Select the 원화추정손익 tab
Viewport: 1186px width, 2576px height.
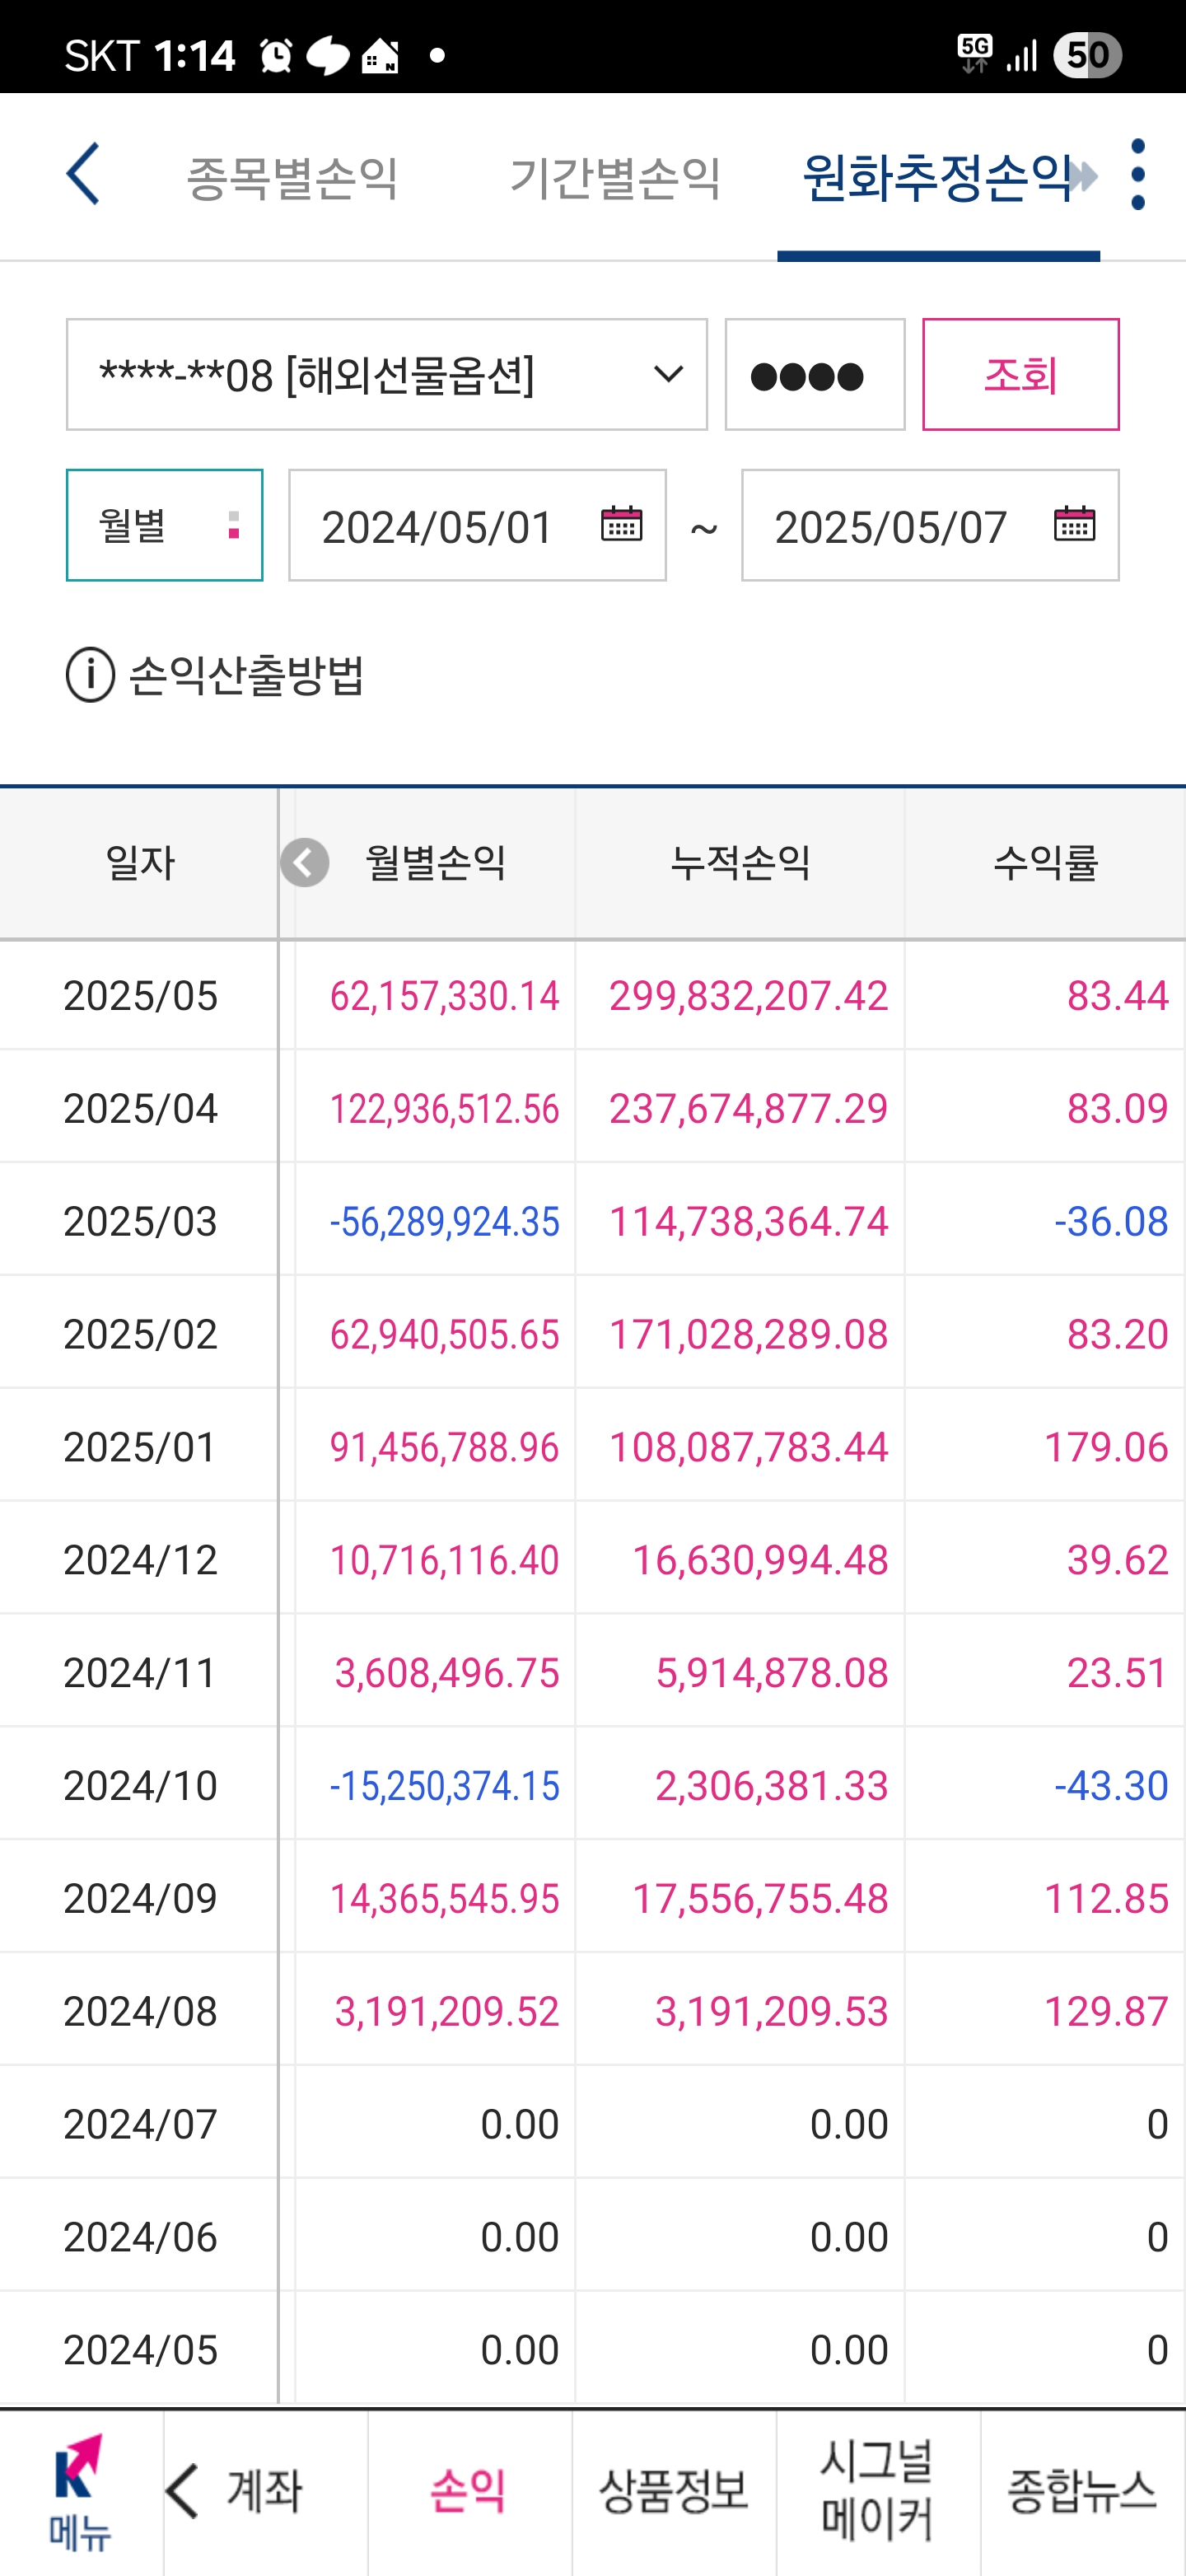pyautogui.click(x=938, y=178)
